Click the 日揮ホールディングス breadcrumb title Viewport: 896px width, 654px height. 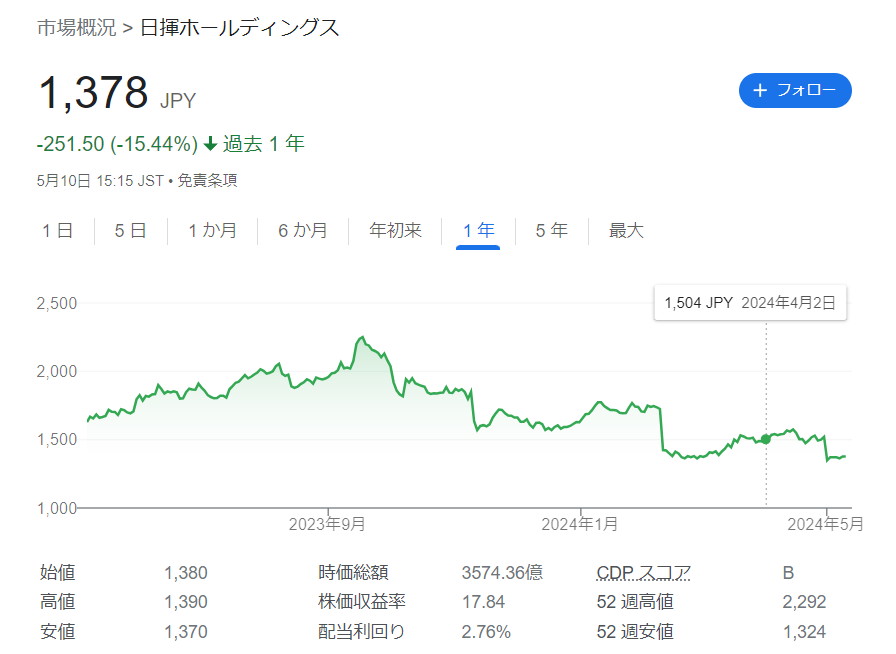239,27
